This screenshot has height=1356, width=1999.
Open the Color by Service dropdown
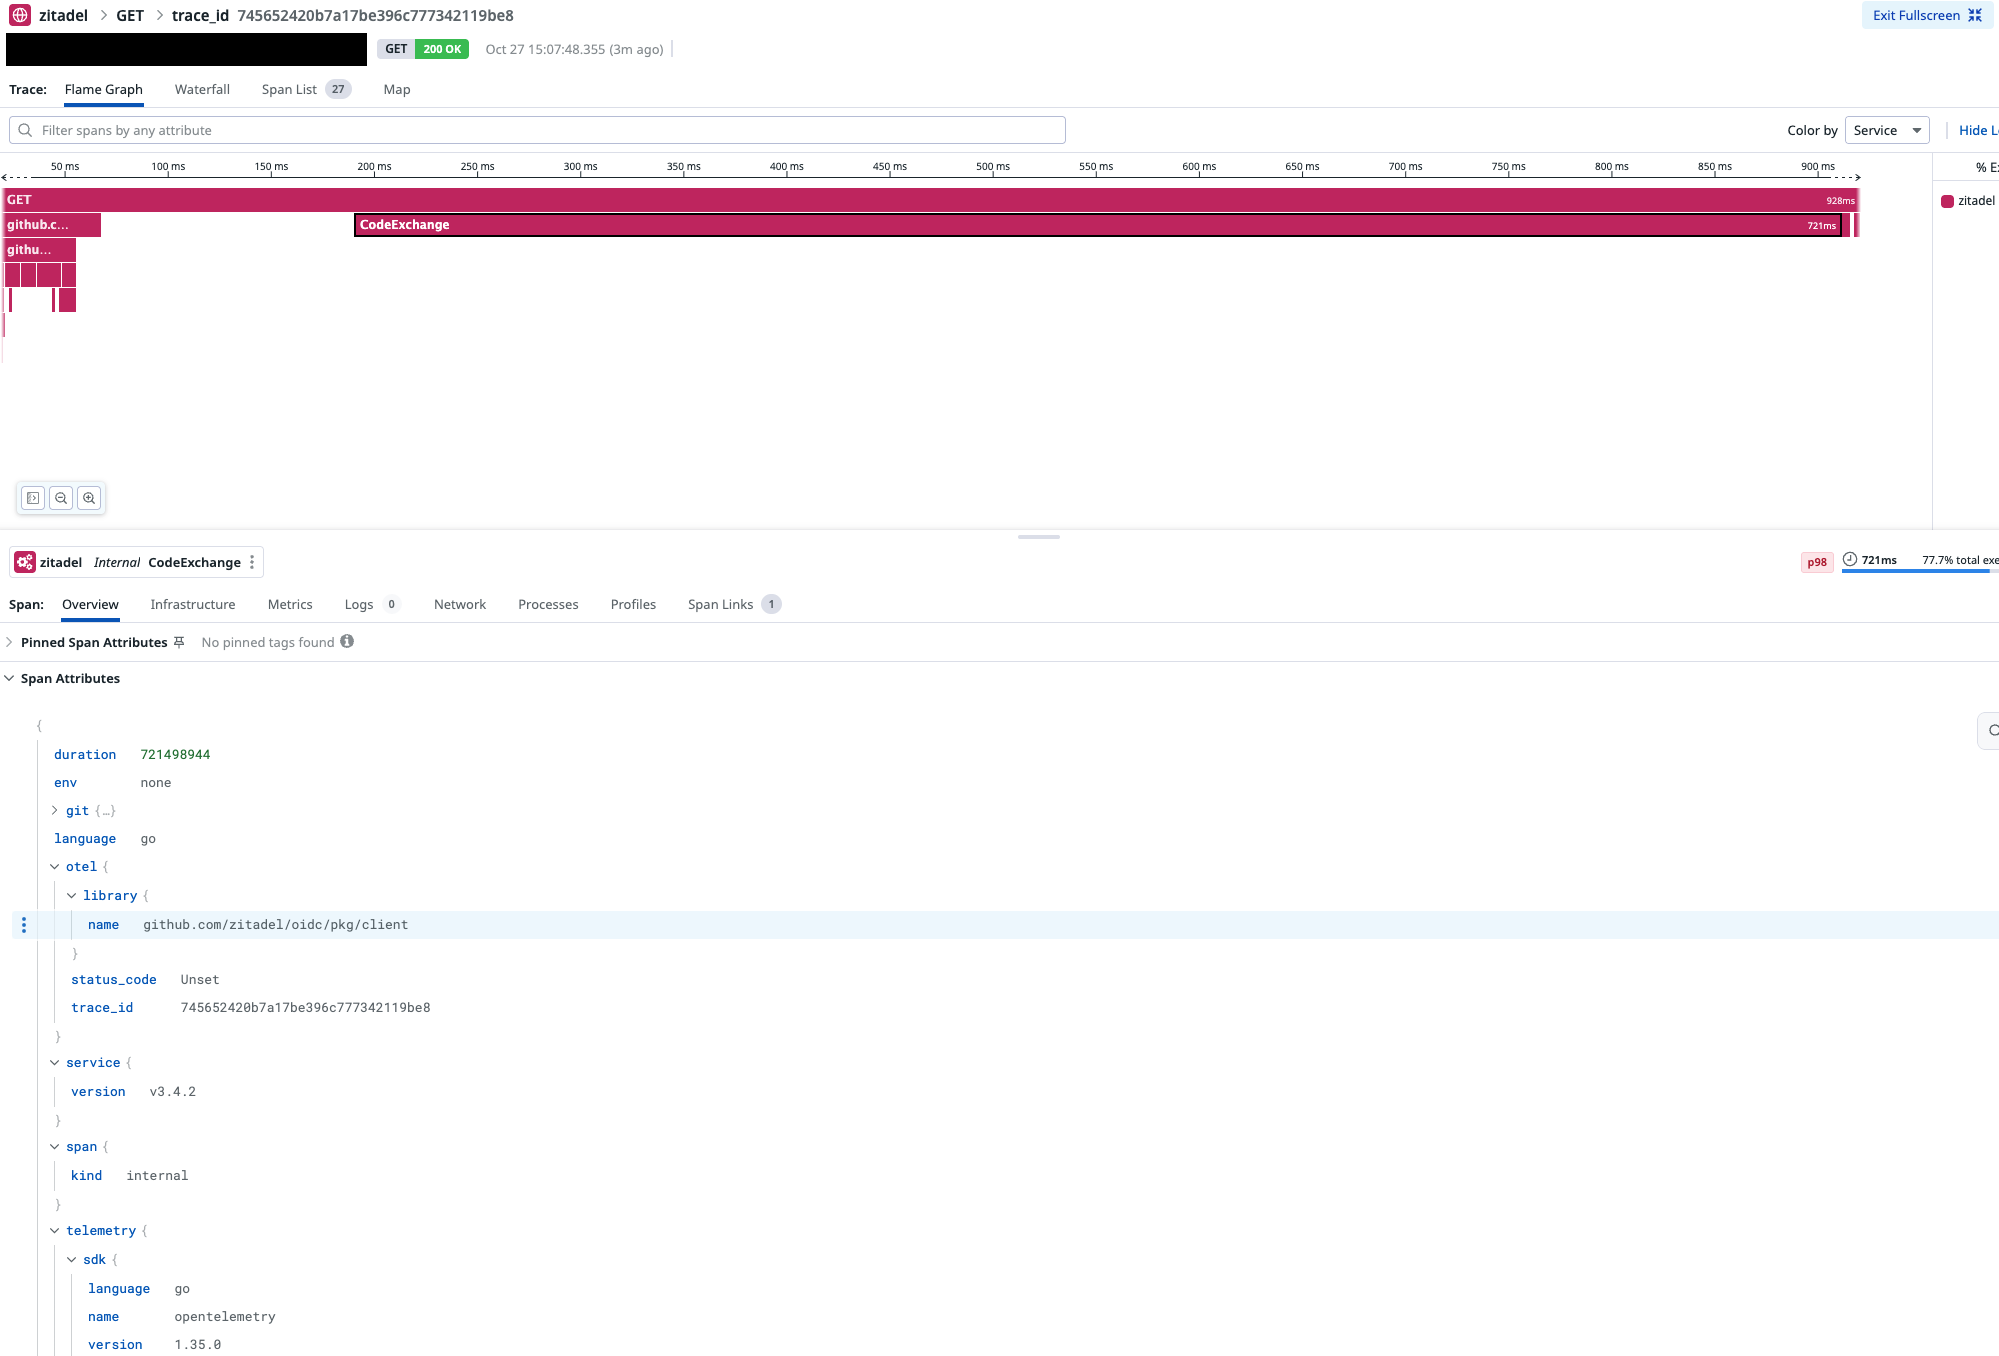coord(1886,130)
